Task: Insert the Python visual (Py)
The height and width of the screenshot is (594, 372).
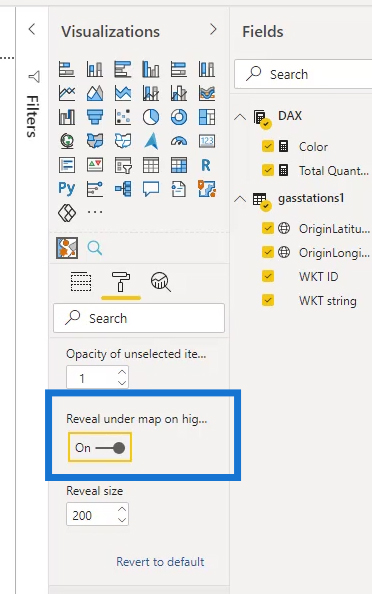Action: 67,188
